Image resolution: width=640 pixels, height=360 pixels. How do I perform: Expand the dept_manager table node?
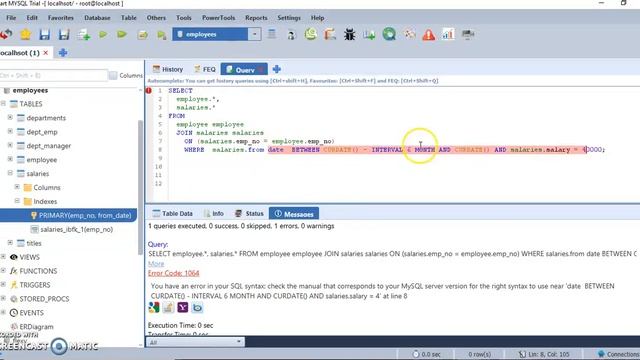(10, 145)
